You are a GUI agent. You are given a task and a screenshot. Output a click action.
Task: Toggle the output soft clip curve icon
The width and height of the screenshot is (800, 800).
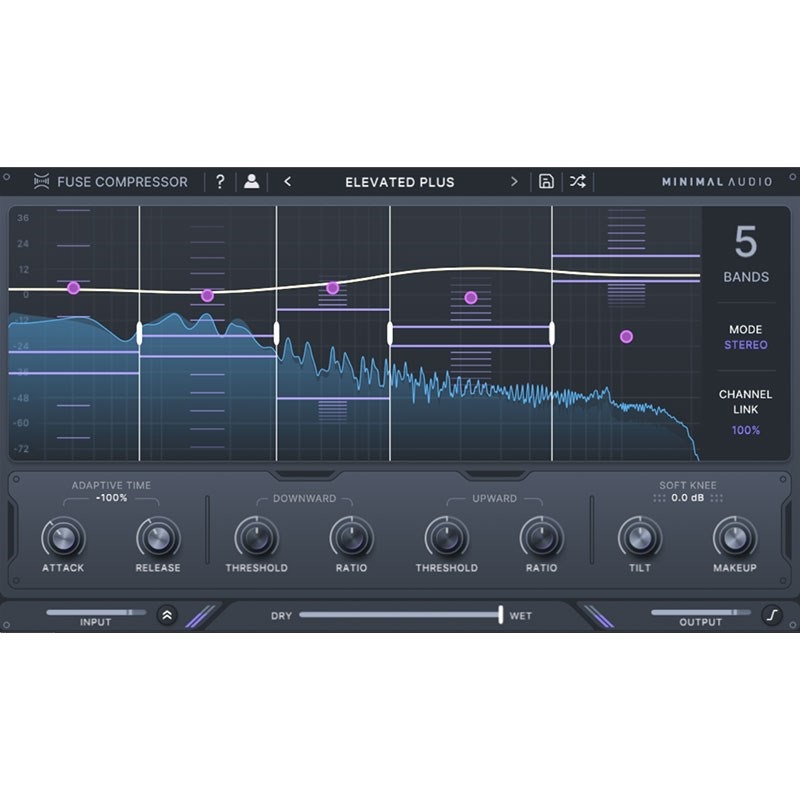point(772,615)
